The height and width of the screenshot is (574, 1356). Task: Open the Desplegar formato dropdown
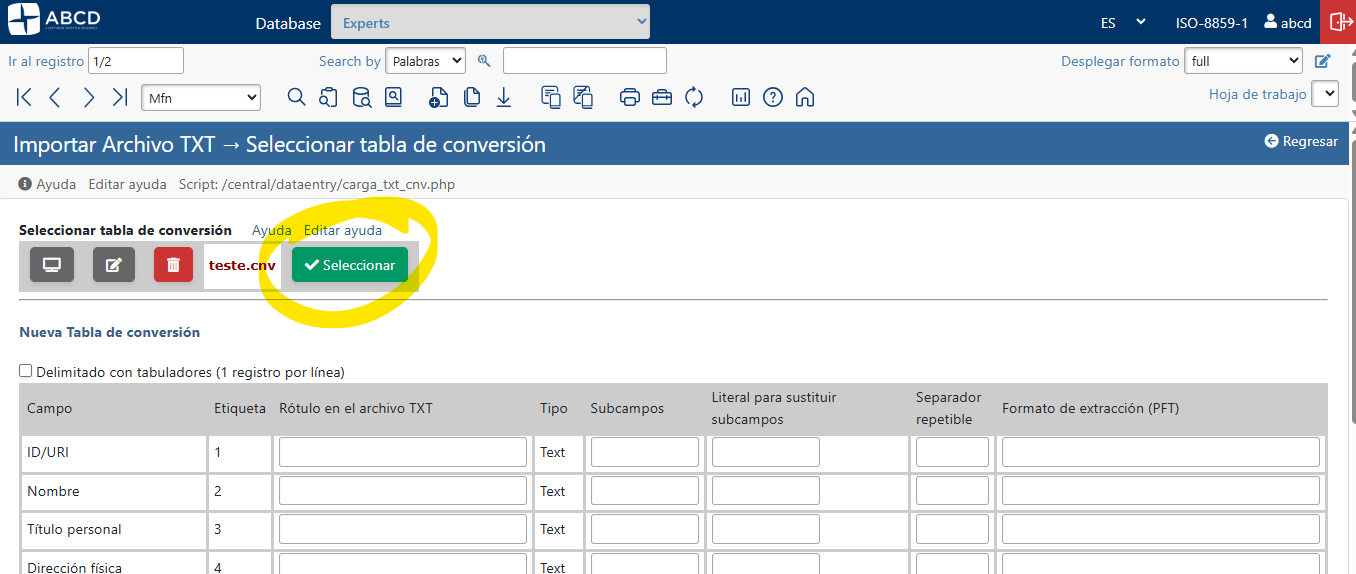point(1243,61)
